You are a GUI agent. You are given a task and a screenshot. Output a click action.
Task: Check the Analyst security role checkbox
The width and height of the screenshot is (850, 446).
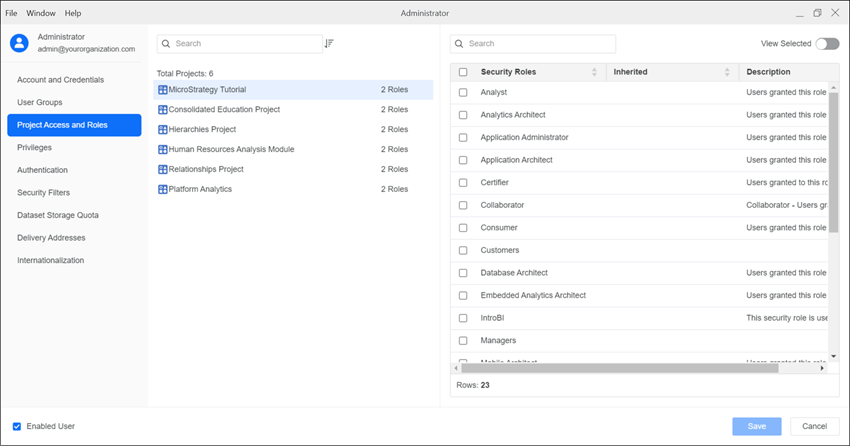(463, 92)
